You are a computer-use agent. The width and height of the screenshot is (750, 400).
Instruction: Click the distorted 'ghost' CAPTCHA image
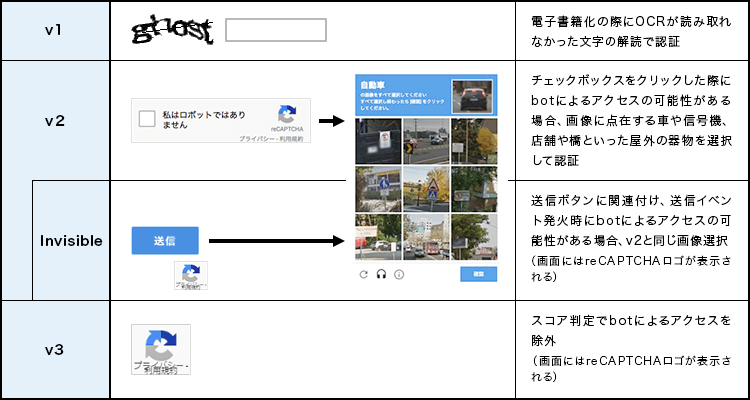click(x=172, y=31)
